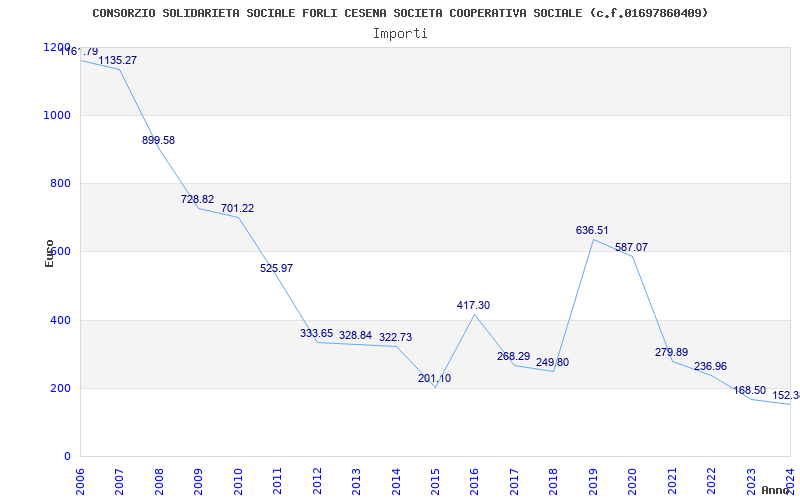Click the data label 1135.27

click(118, 60)
